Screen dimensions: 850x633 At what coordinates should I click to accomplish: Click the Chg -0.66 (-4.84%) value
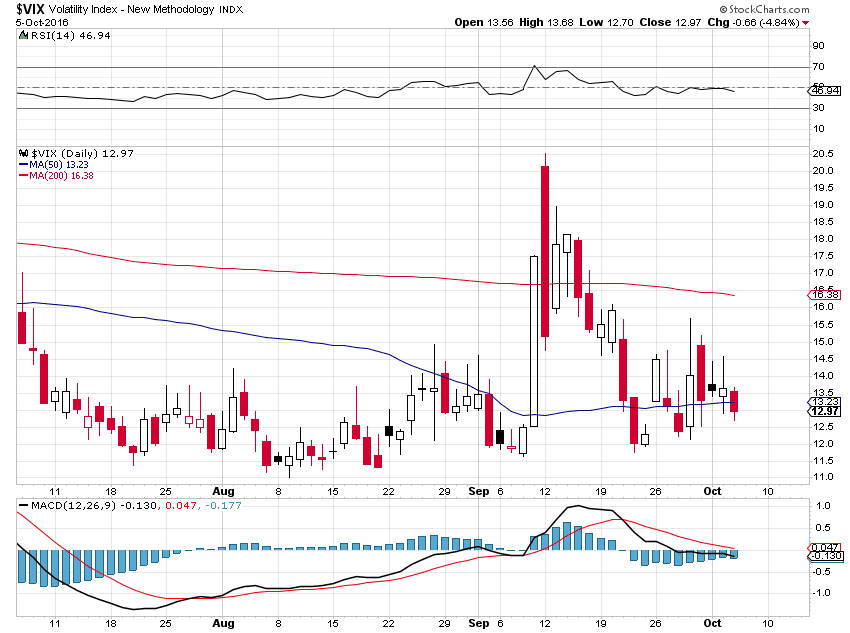point(754,22)
